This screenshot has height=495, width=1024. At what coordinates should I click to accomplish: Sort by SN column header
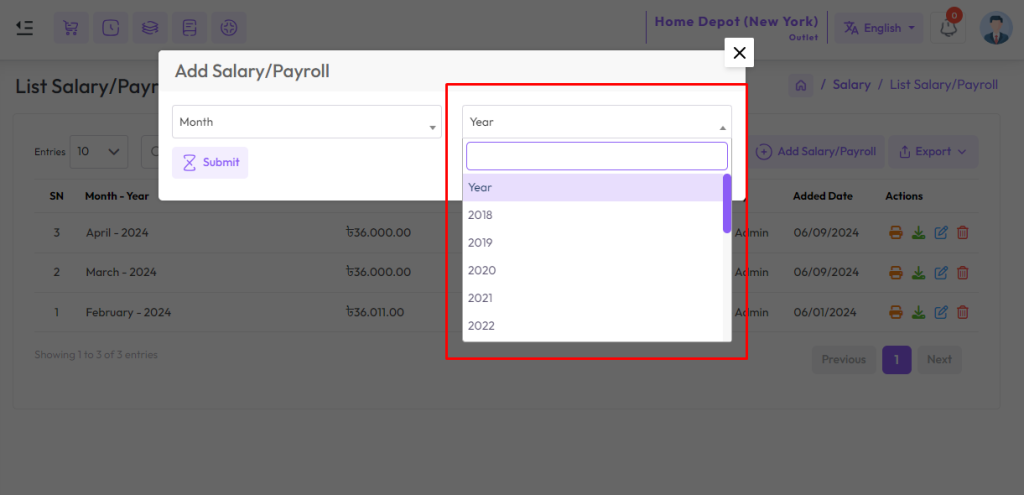(x=56, y=196)
